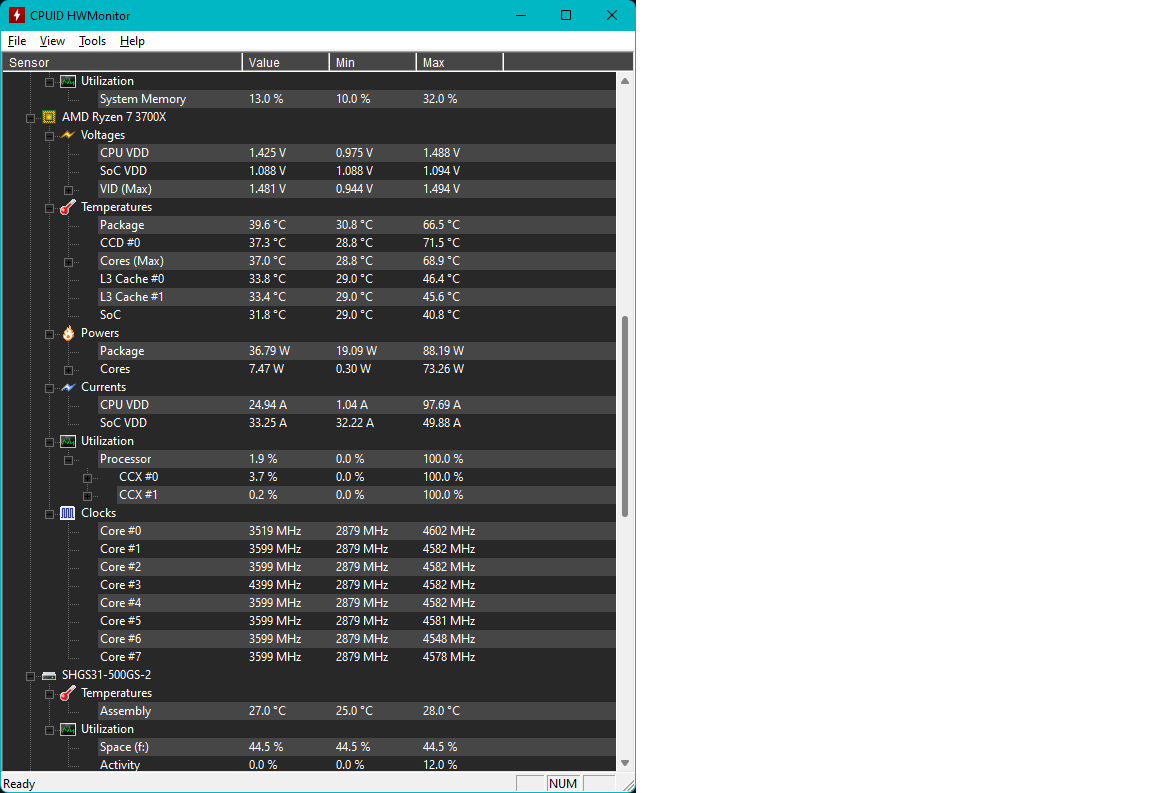Click the 4602 MHz max value
1152x793 pixels.
(449, 531)
